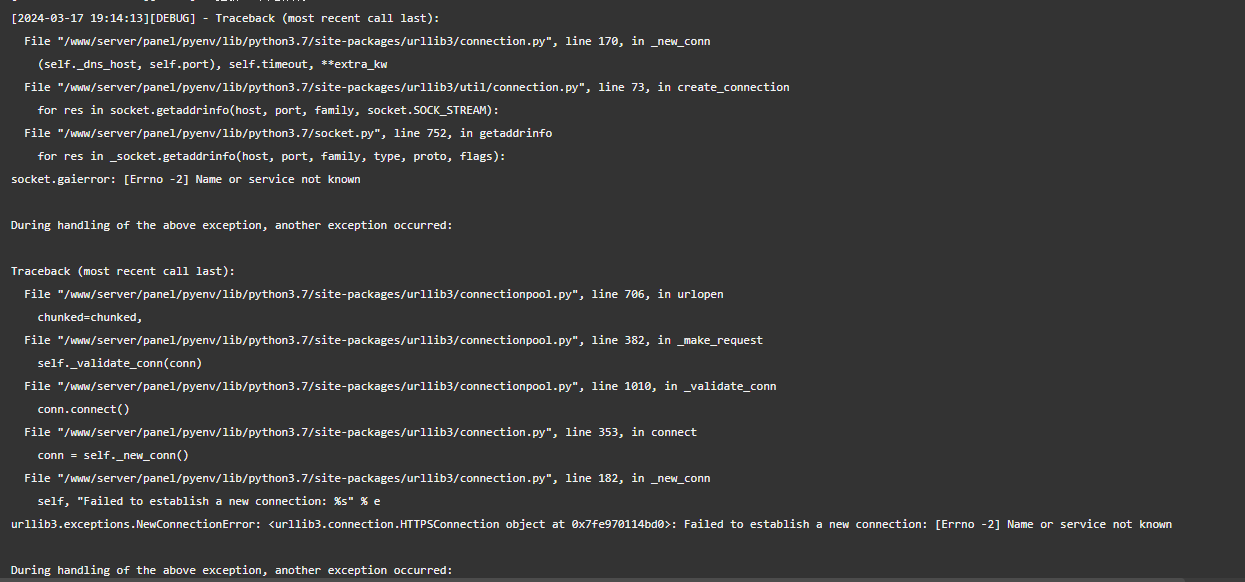Click the line 170 in _new_conn file path
Image resolution: width=1245 pixels, height=582 pixels.
point(367,41)
